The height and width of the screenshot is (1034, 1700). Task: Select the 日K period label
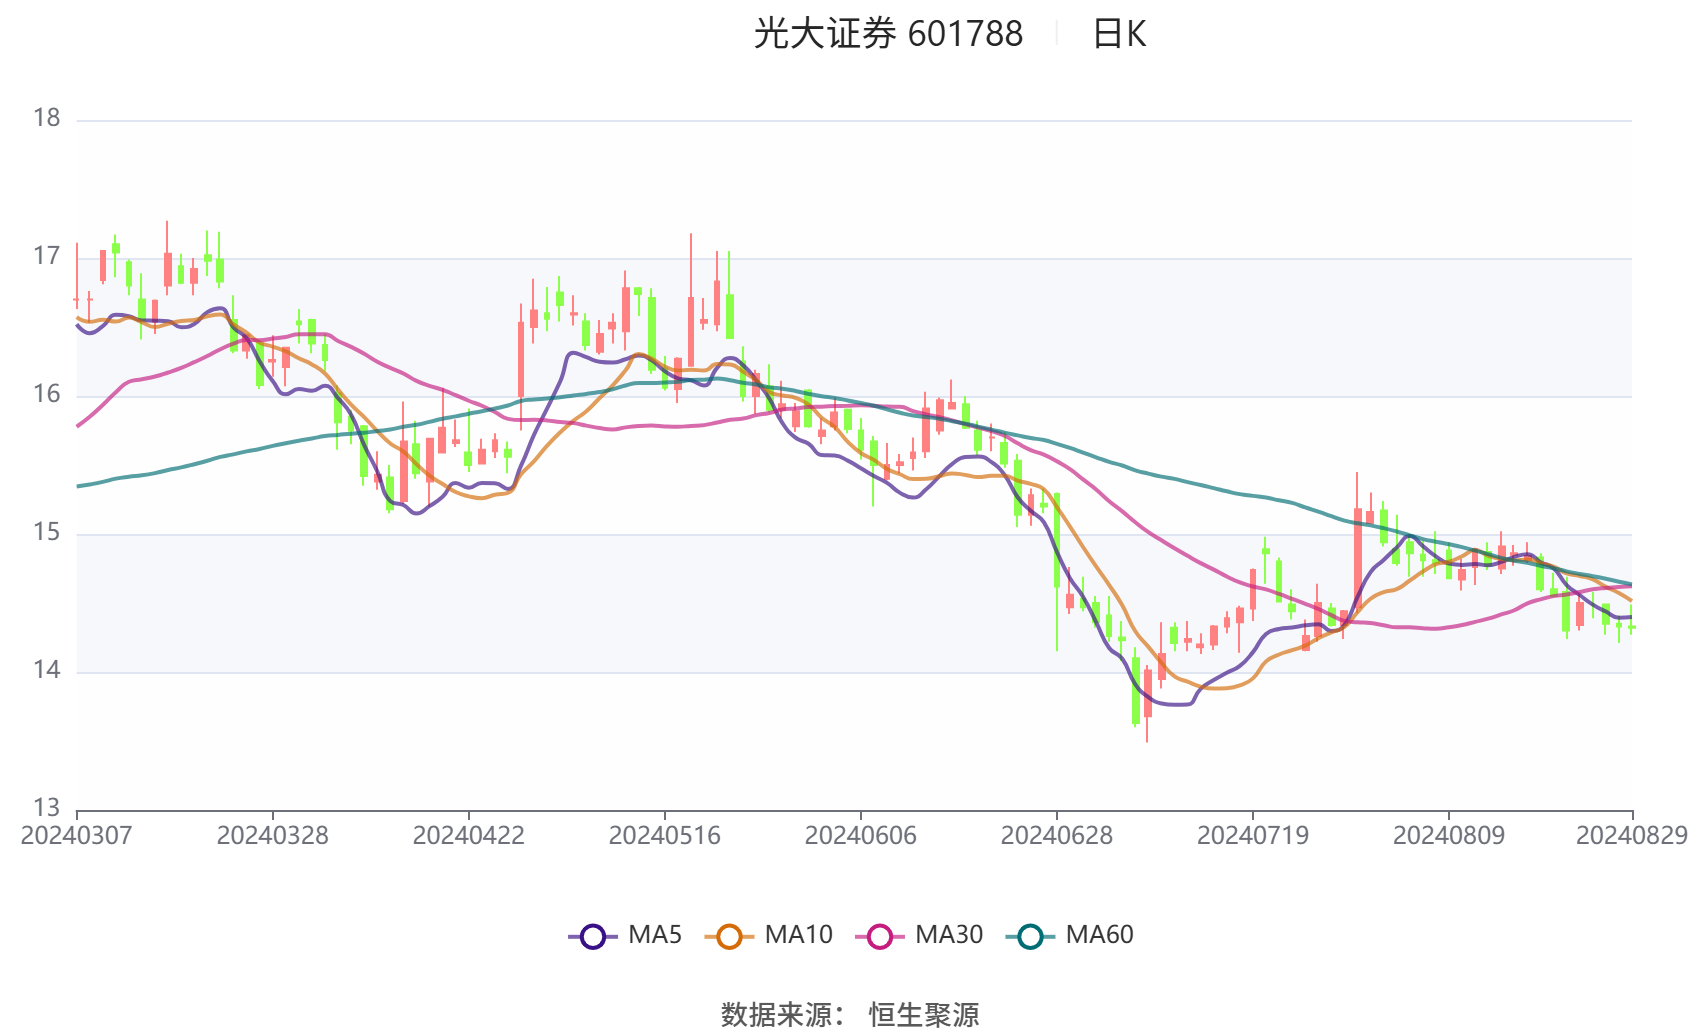click(x=1119, y=34)
